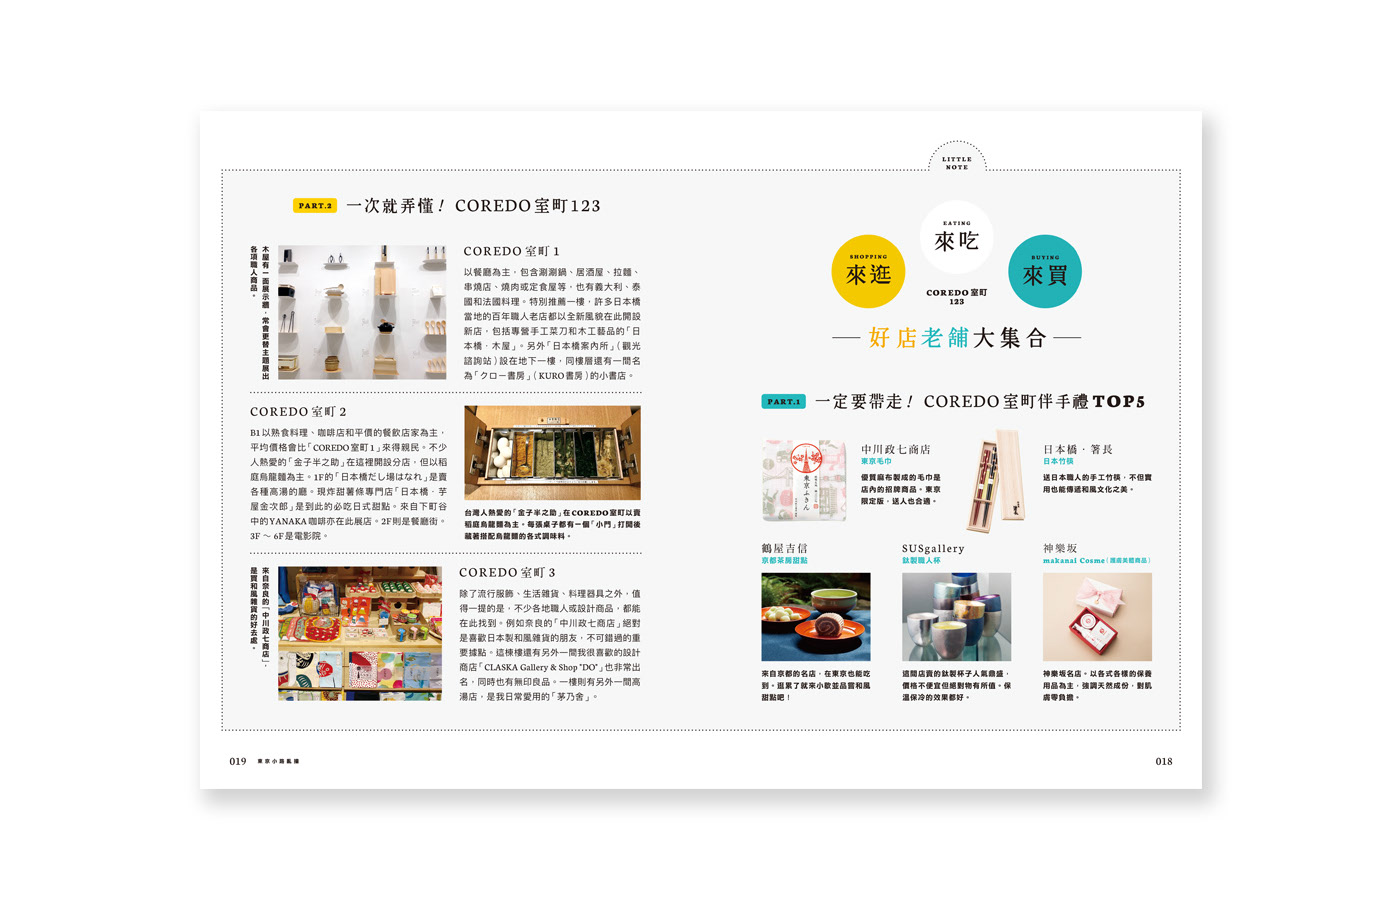Click the SUSgallery titanium cups photo
Screen dimensions: 1400x900
(x=956, y=617)
